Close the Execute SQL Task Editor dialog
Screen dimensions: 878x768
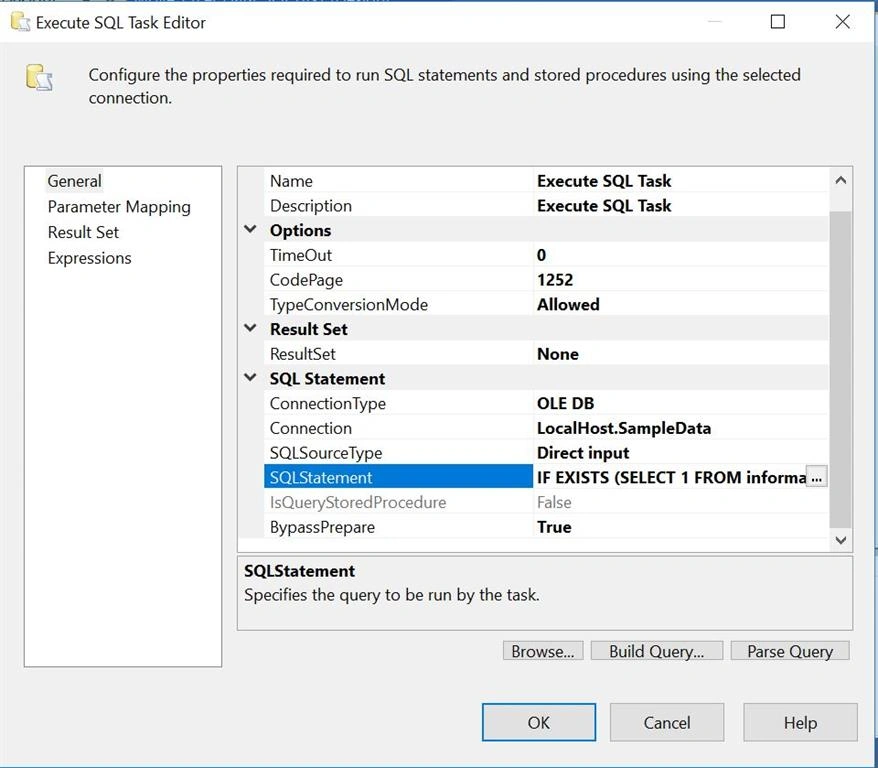coord(842,22)
